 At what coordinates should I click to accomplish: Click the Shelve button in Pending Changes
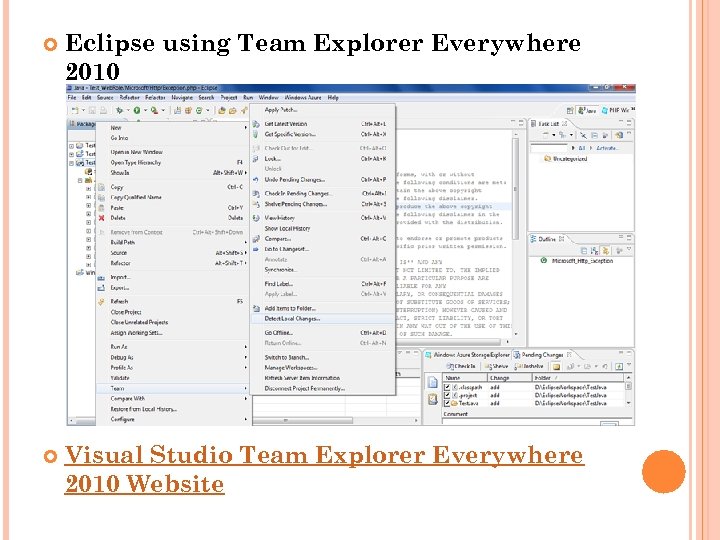(496, 366)
